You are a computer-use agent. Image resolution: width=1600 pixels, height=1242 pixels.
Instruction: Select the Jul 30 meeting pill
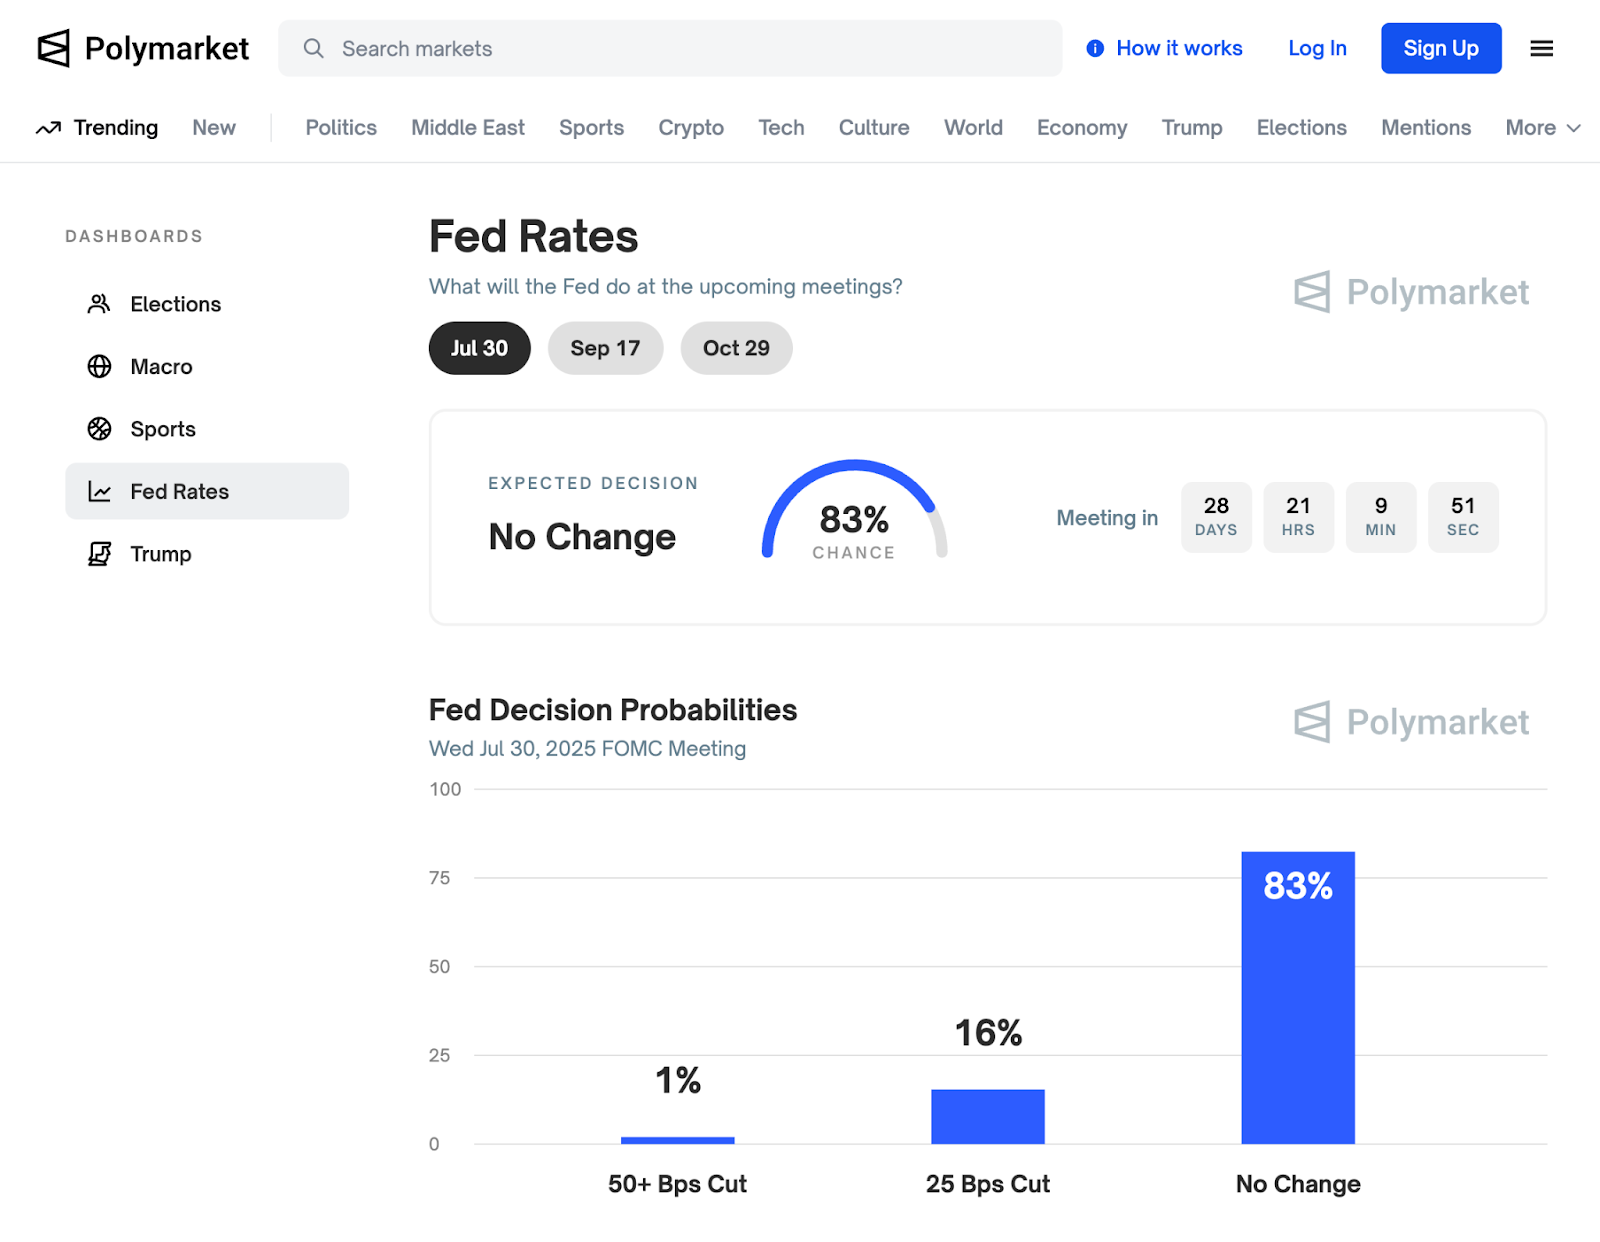(x=479, y=348)
